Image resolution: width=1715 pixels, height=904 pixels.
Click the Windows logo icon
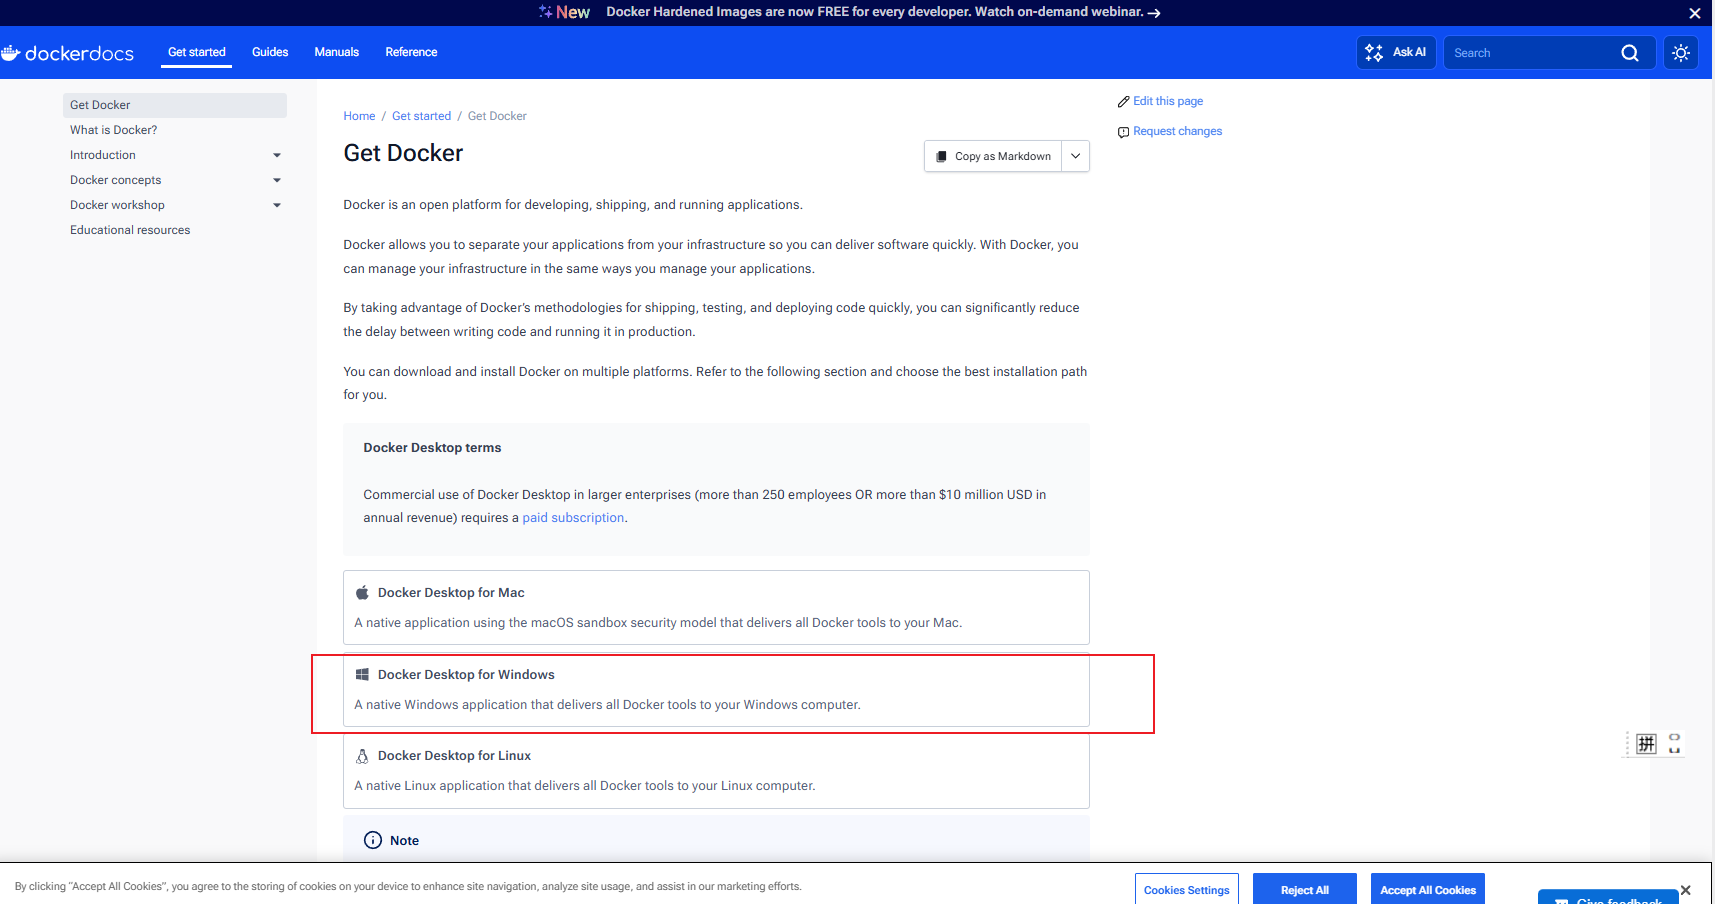362,675
